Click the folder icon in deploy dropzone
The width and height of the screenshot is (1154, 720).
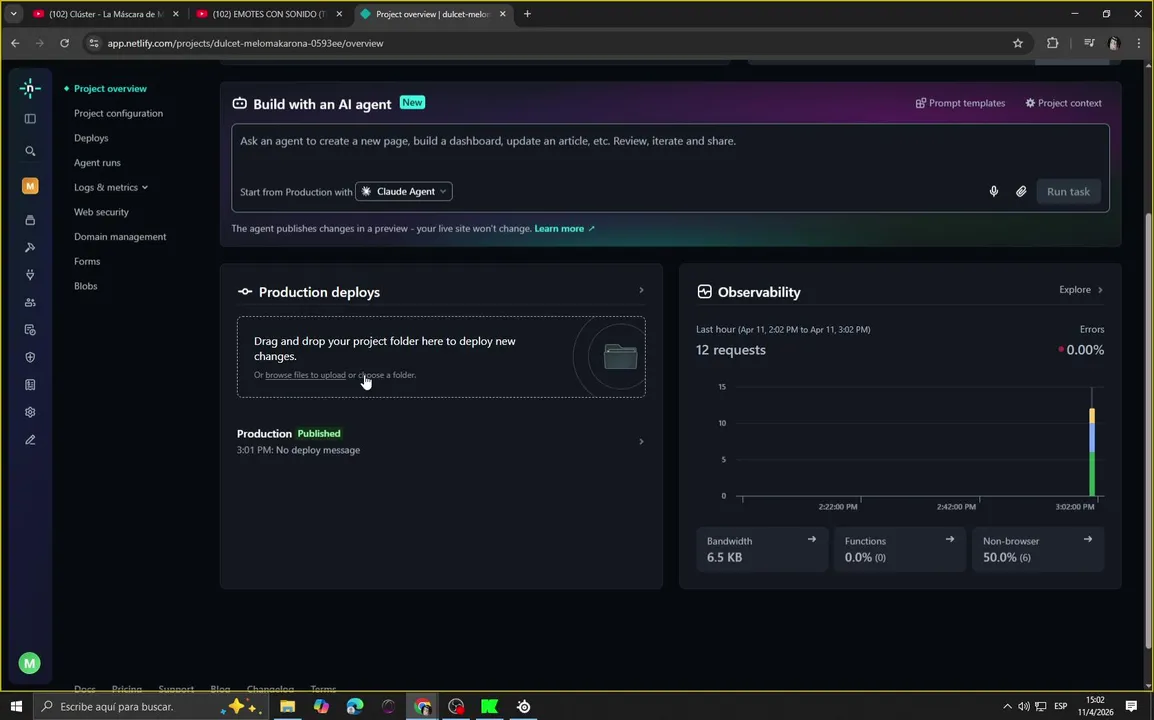coord(620,357)
